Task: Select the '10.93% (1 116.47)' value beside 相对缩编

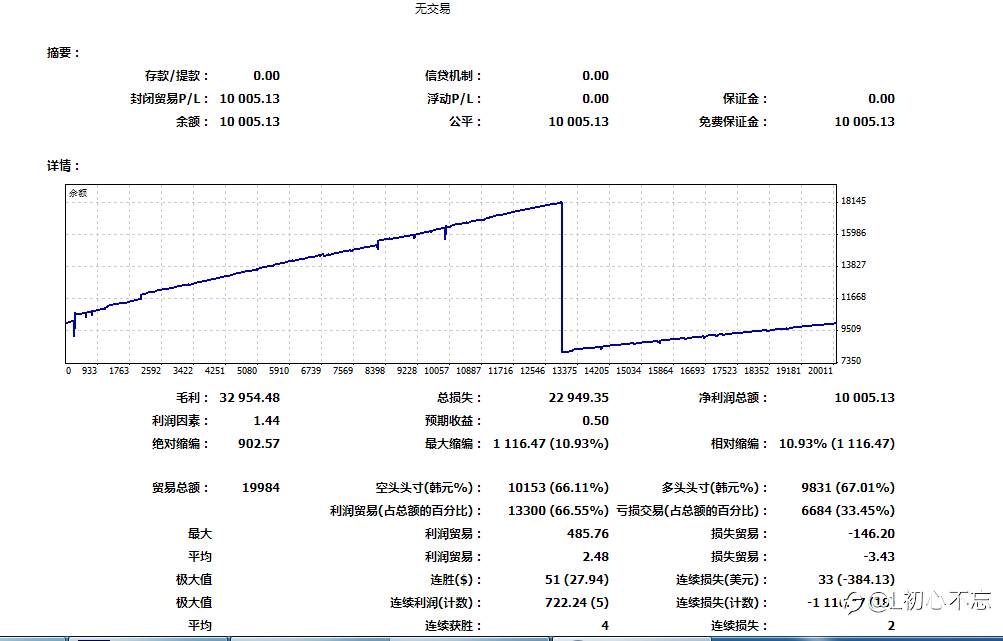Action: 837,443
